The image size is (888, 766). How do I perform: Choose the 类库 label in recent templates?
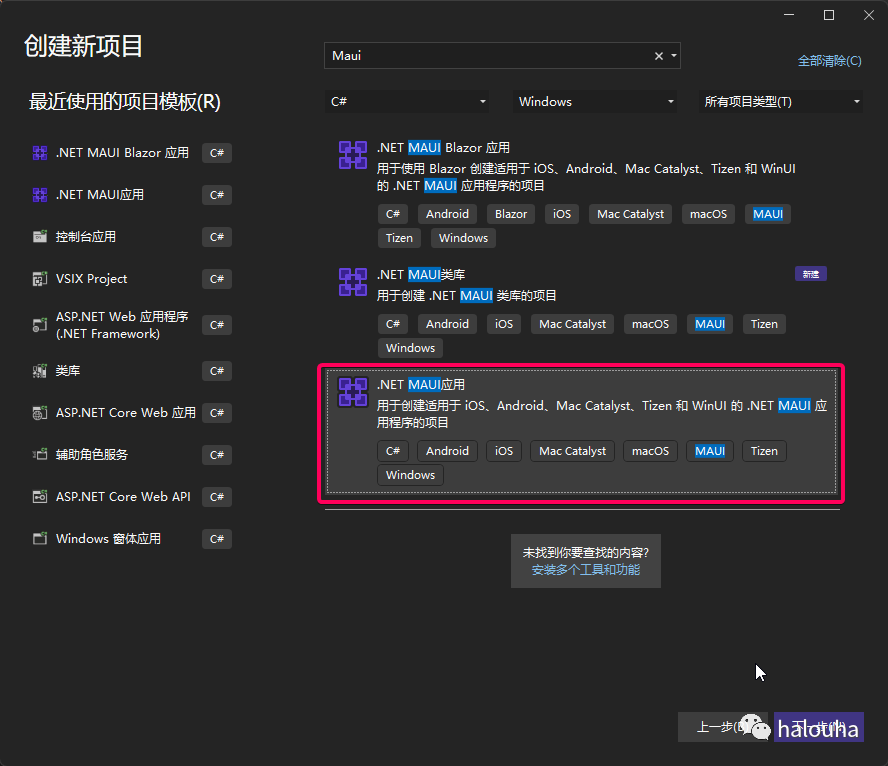[x=68, y=371]
